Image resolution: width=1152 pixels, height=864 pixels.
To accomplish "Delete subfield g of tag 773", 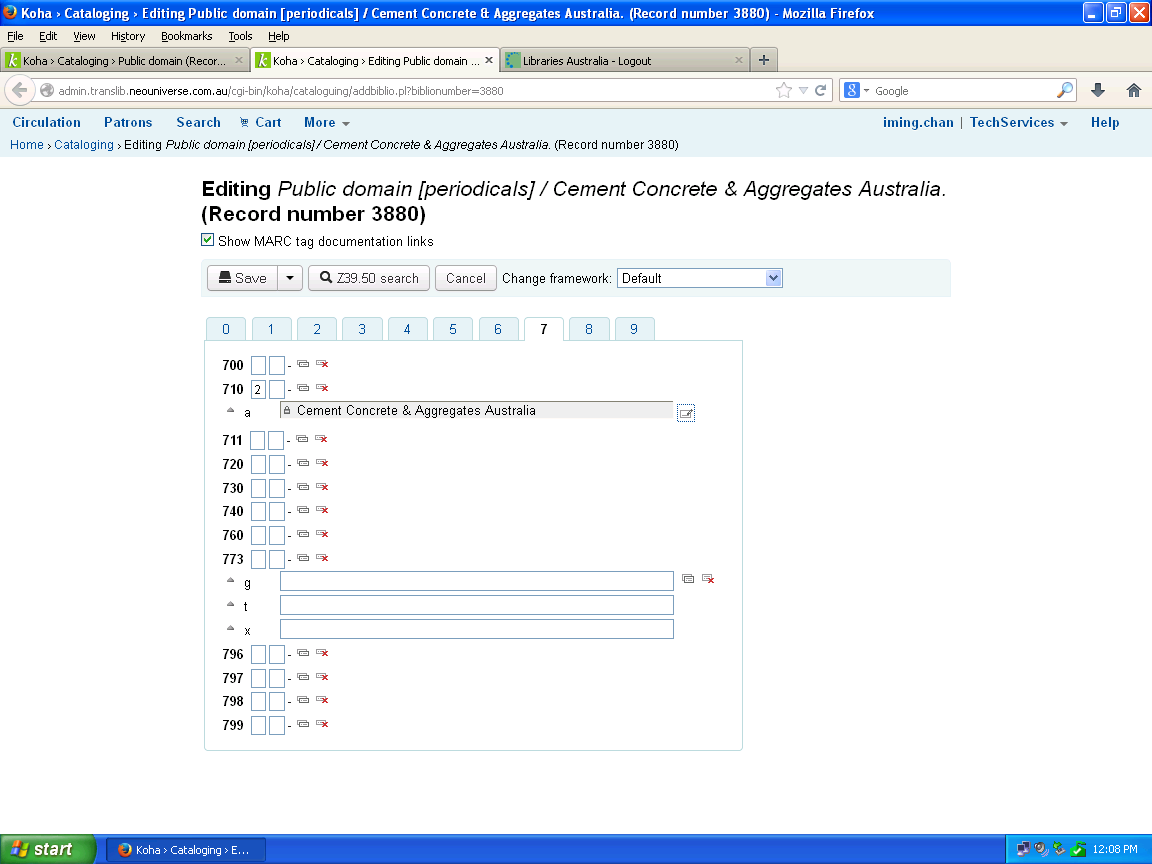I will click(708, 579).
